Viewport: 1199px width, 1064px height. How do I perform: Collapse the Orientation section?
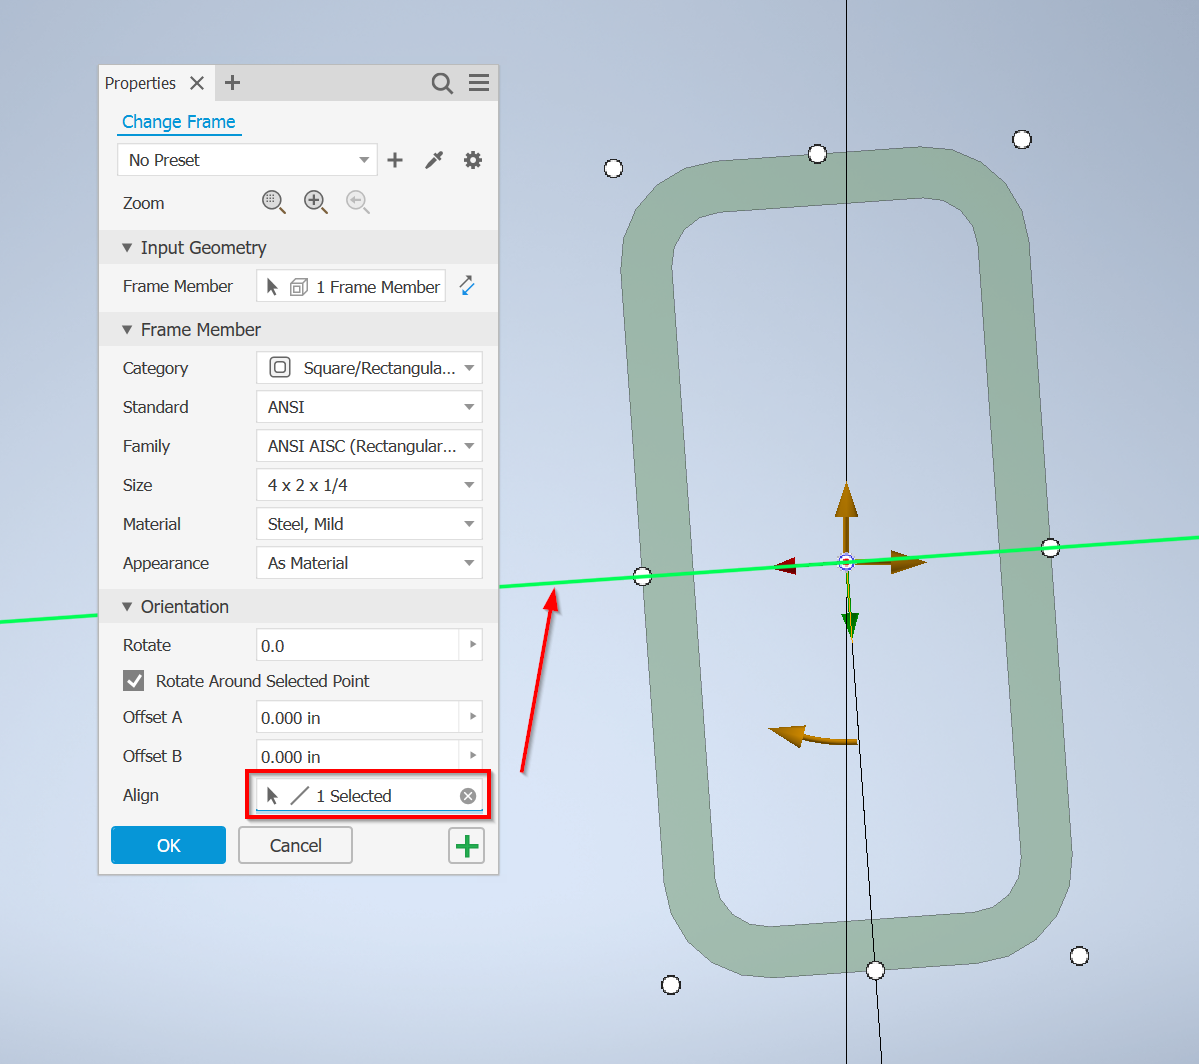point(127,607)
